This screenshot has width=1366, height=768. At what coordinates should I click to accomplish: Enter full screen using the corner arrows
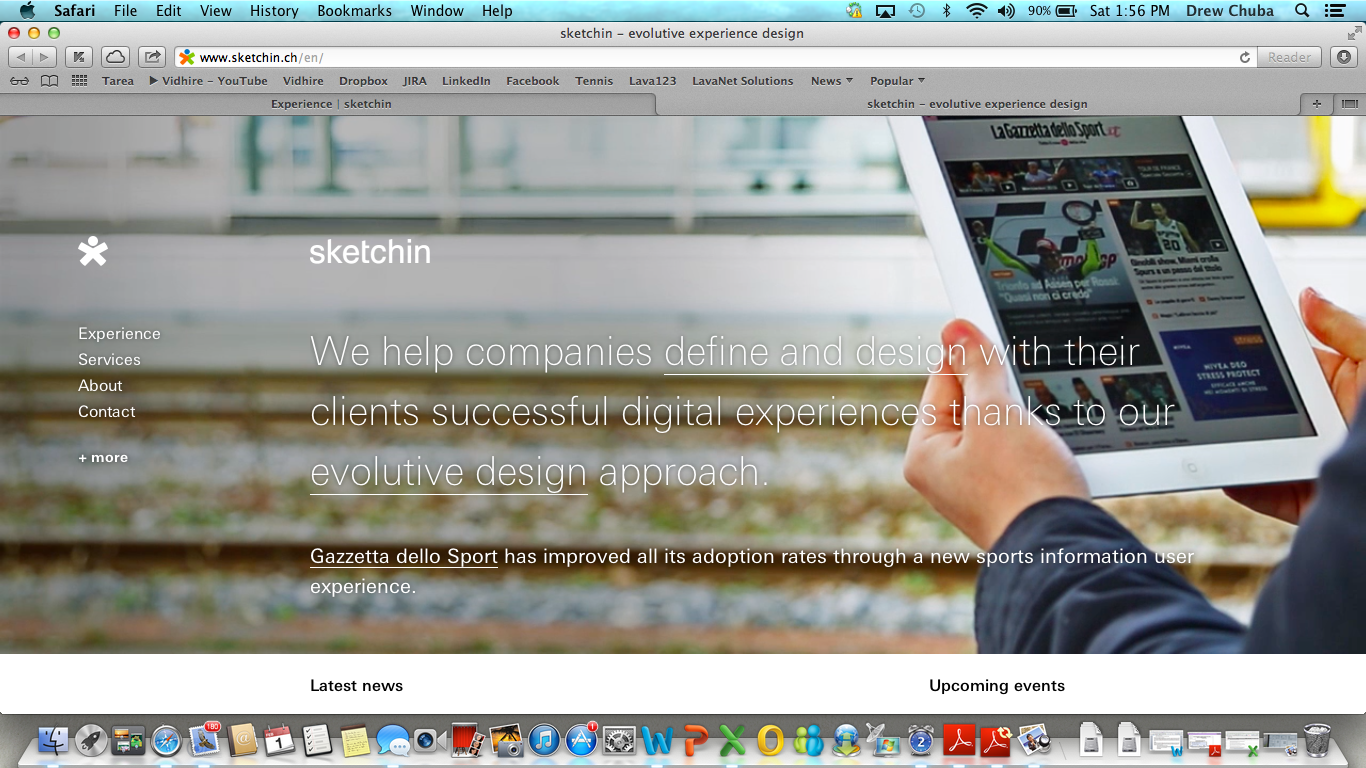pos(1354,33)
